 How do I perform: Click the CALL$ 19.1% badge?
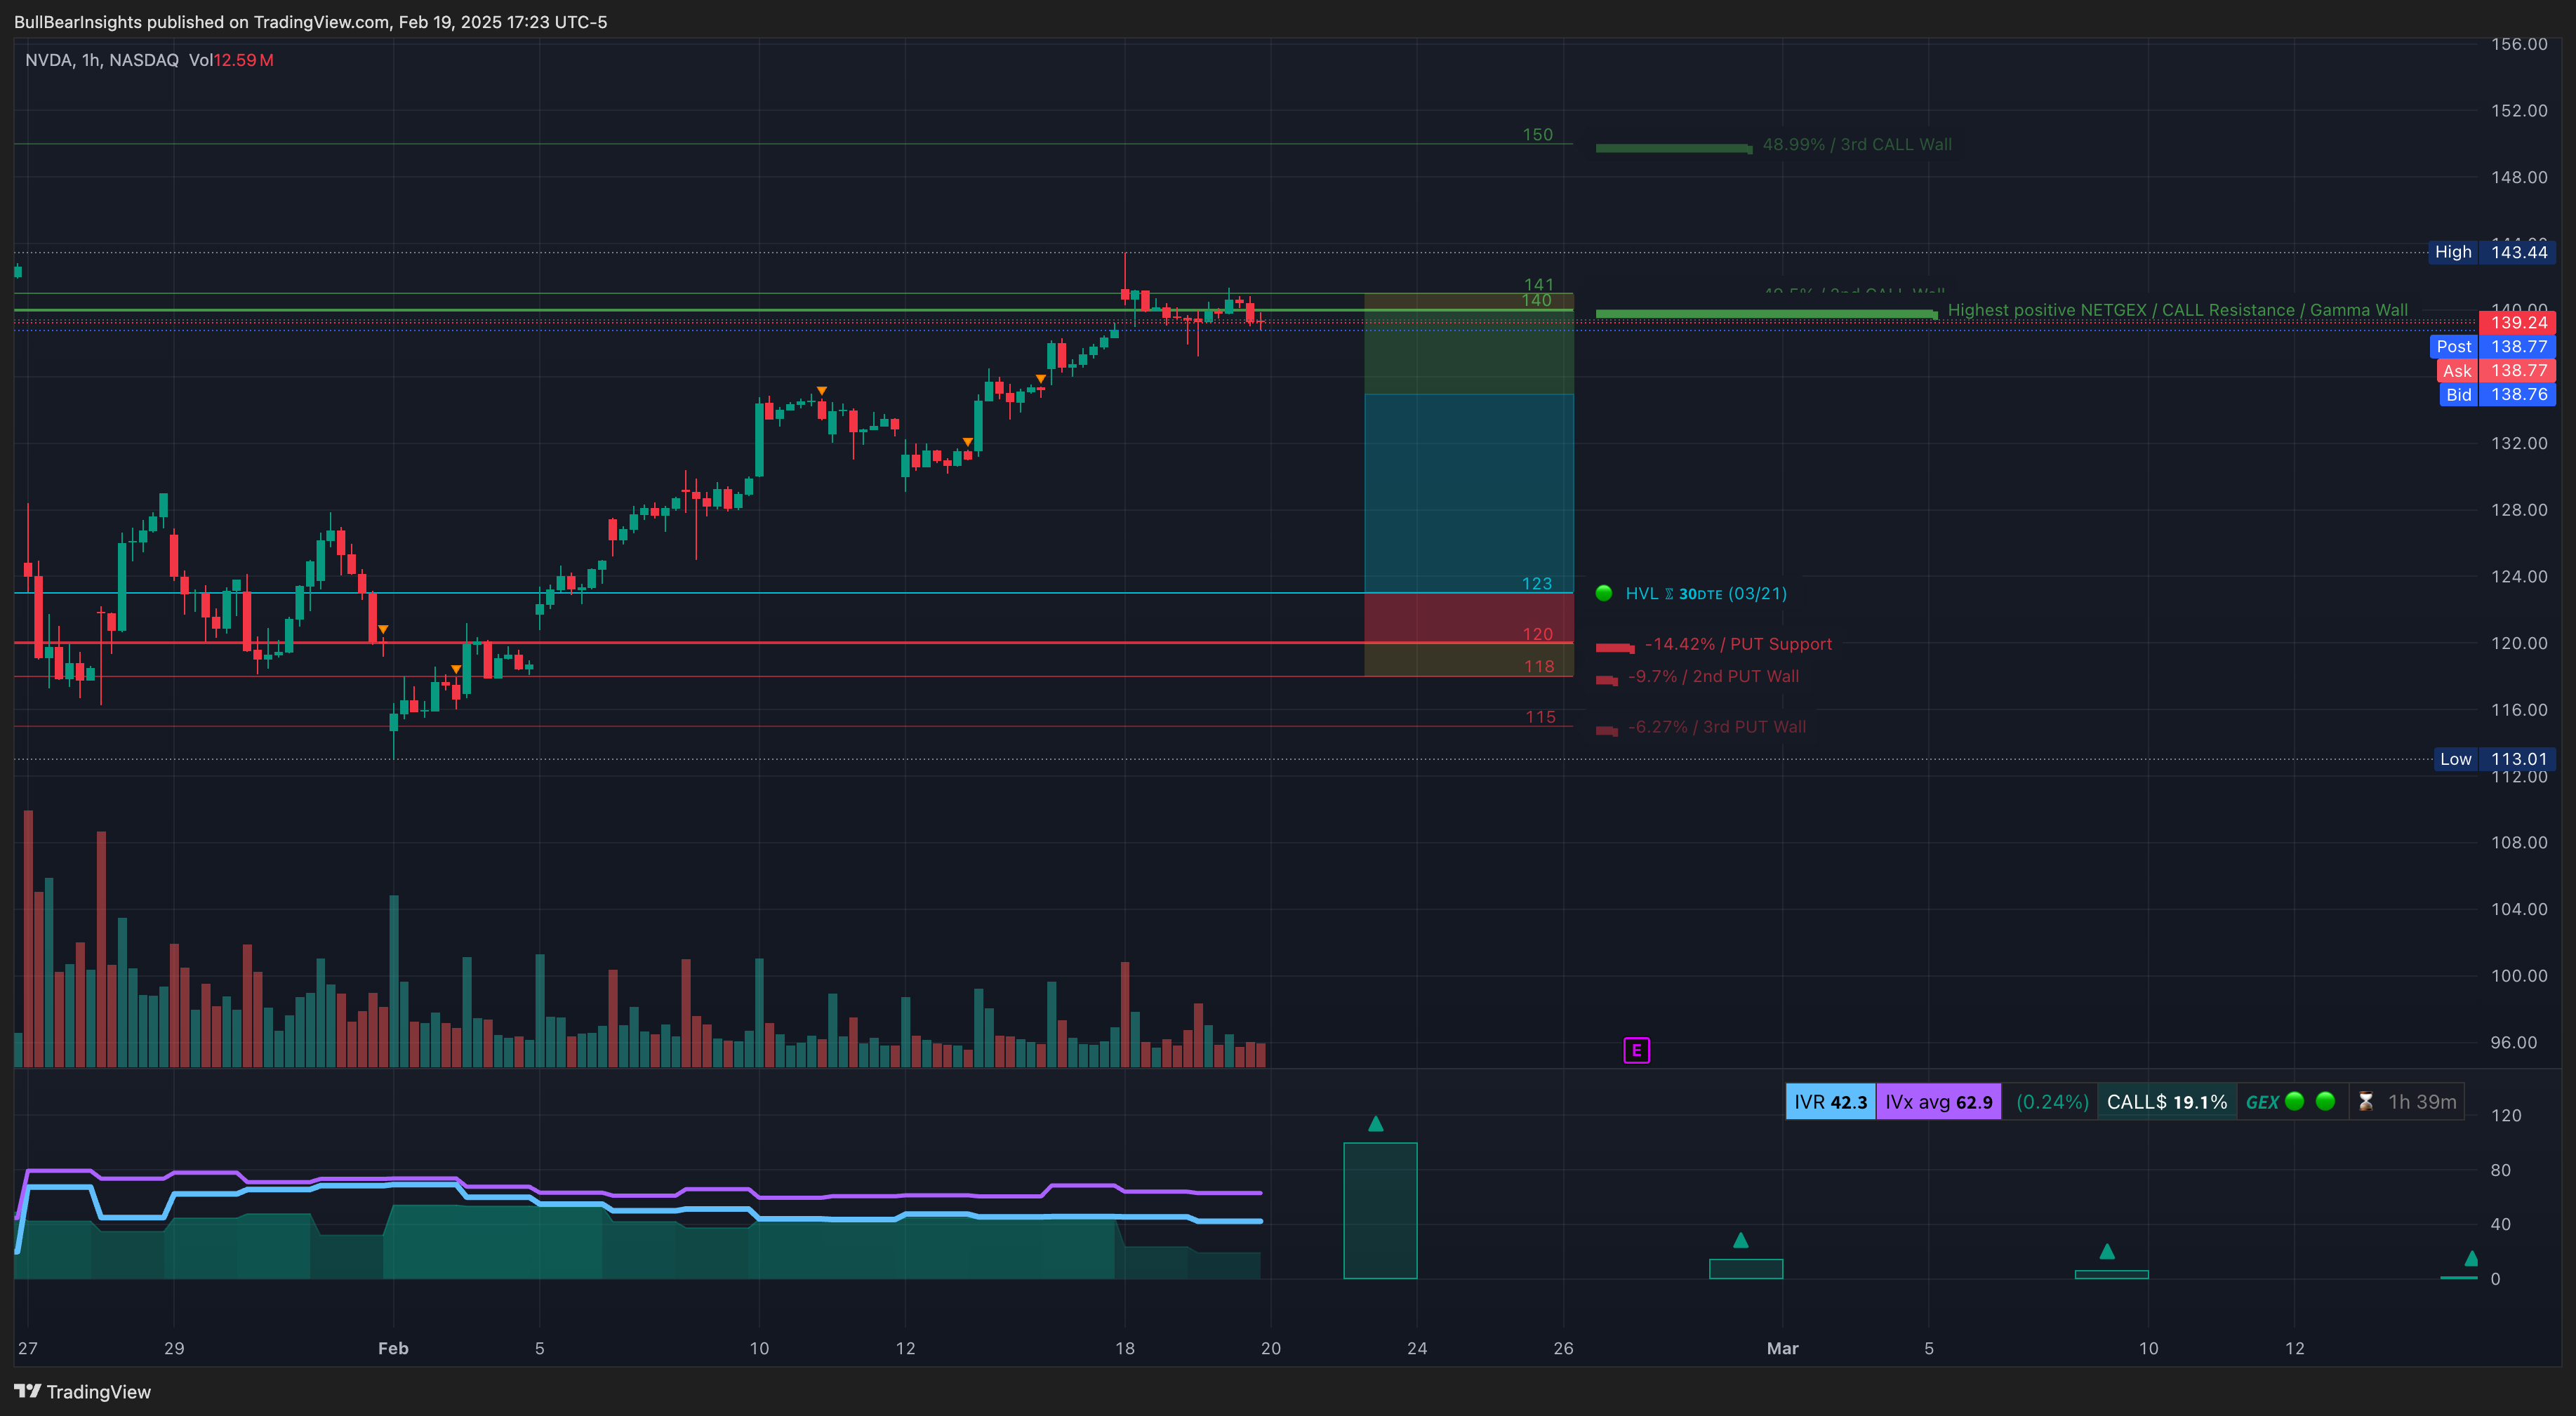coord(2167,1102)
